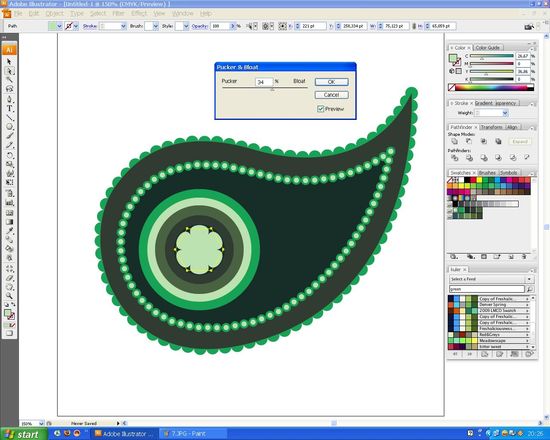
Task: Click the Adobe Illustrator taskbar button
Action: 124,434
